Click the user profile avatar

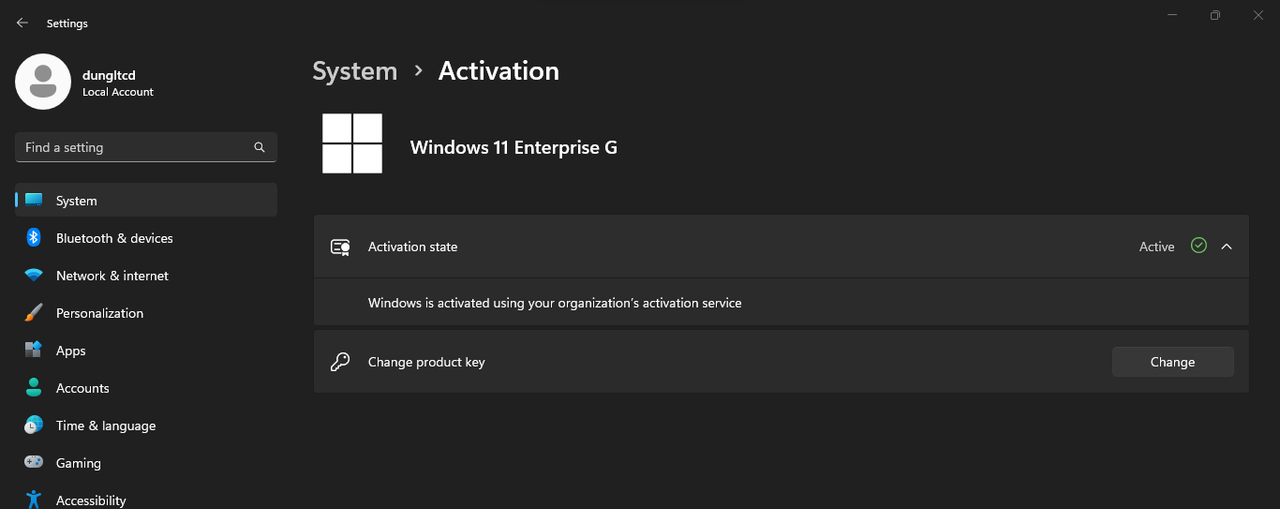tap(43, 82)
